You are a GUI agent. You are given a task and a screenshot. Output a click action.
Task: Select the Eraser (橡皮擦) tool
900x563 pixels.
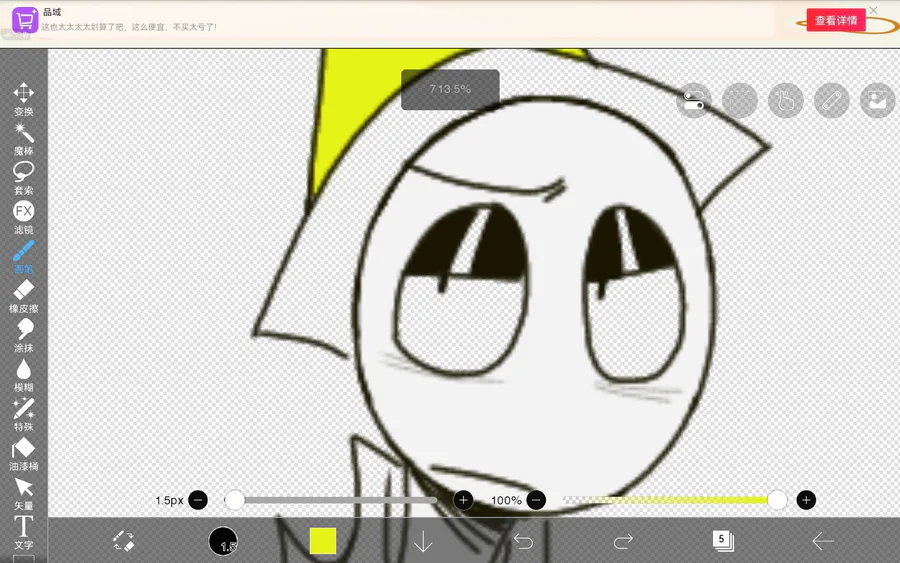coord(24,297)
